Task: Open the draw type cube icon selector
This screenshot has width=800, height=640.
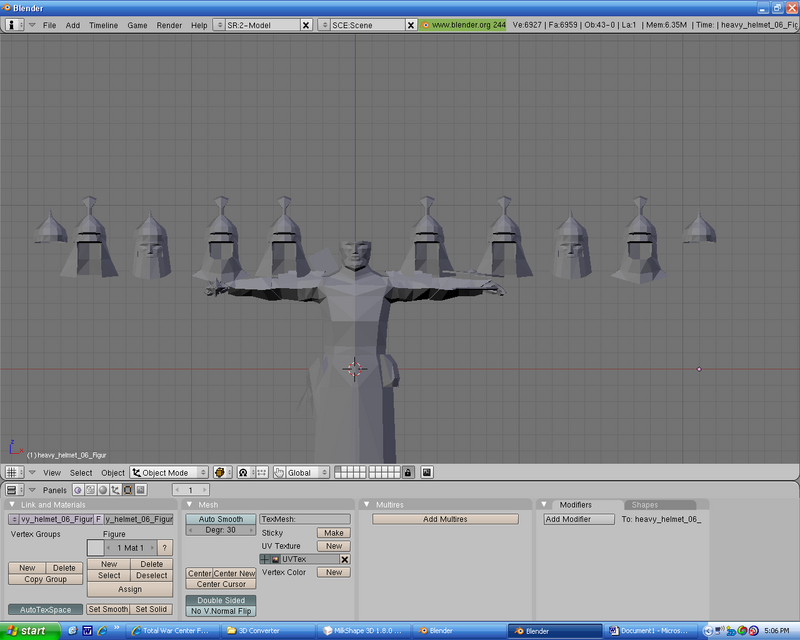Action: pos(221,472)
